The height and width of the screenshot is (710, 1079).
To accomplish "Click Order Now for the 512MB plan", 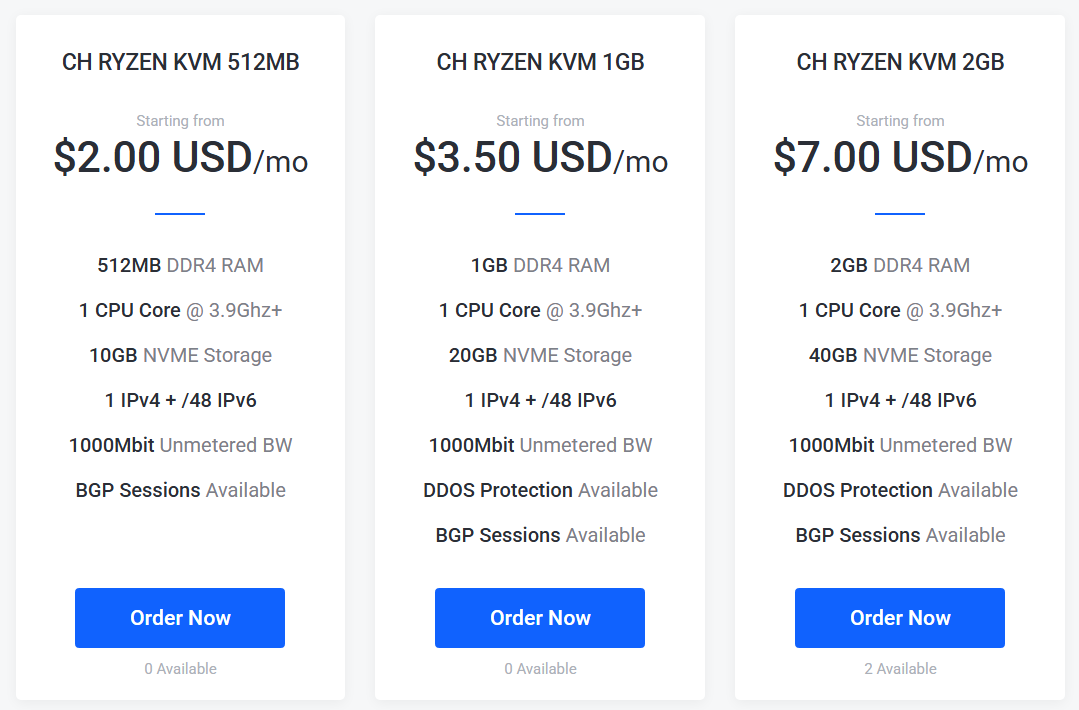I will pos(180,618).
